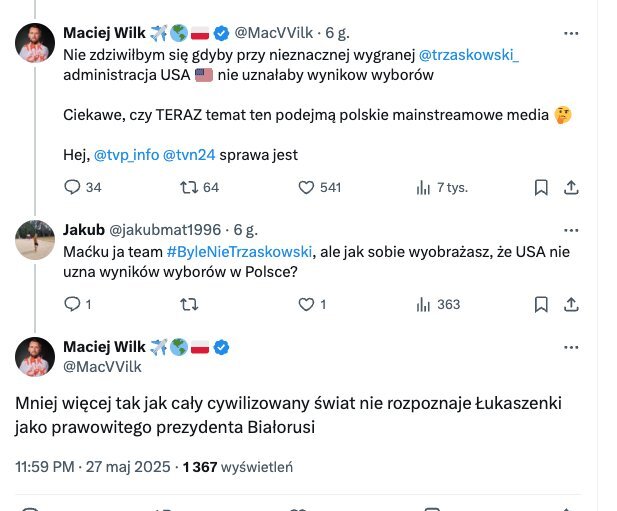Reply to Maciej Wilk's first tweet

pyautogui.click(x=71, y=187)
